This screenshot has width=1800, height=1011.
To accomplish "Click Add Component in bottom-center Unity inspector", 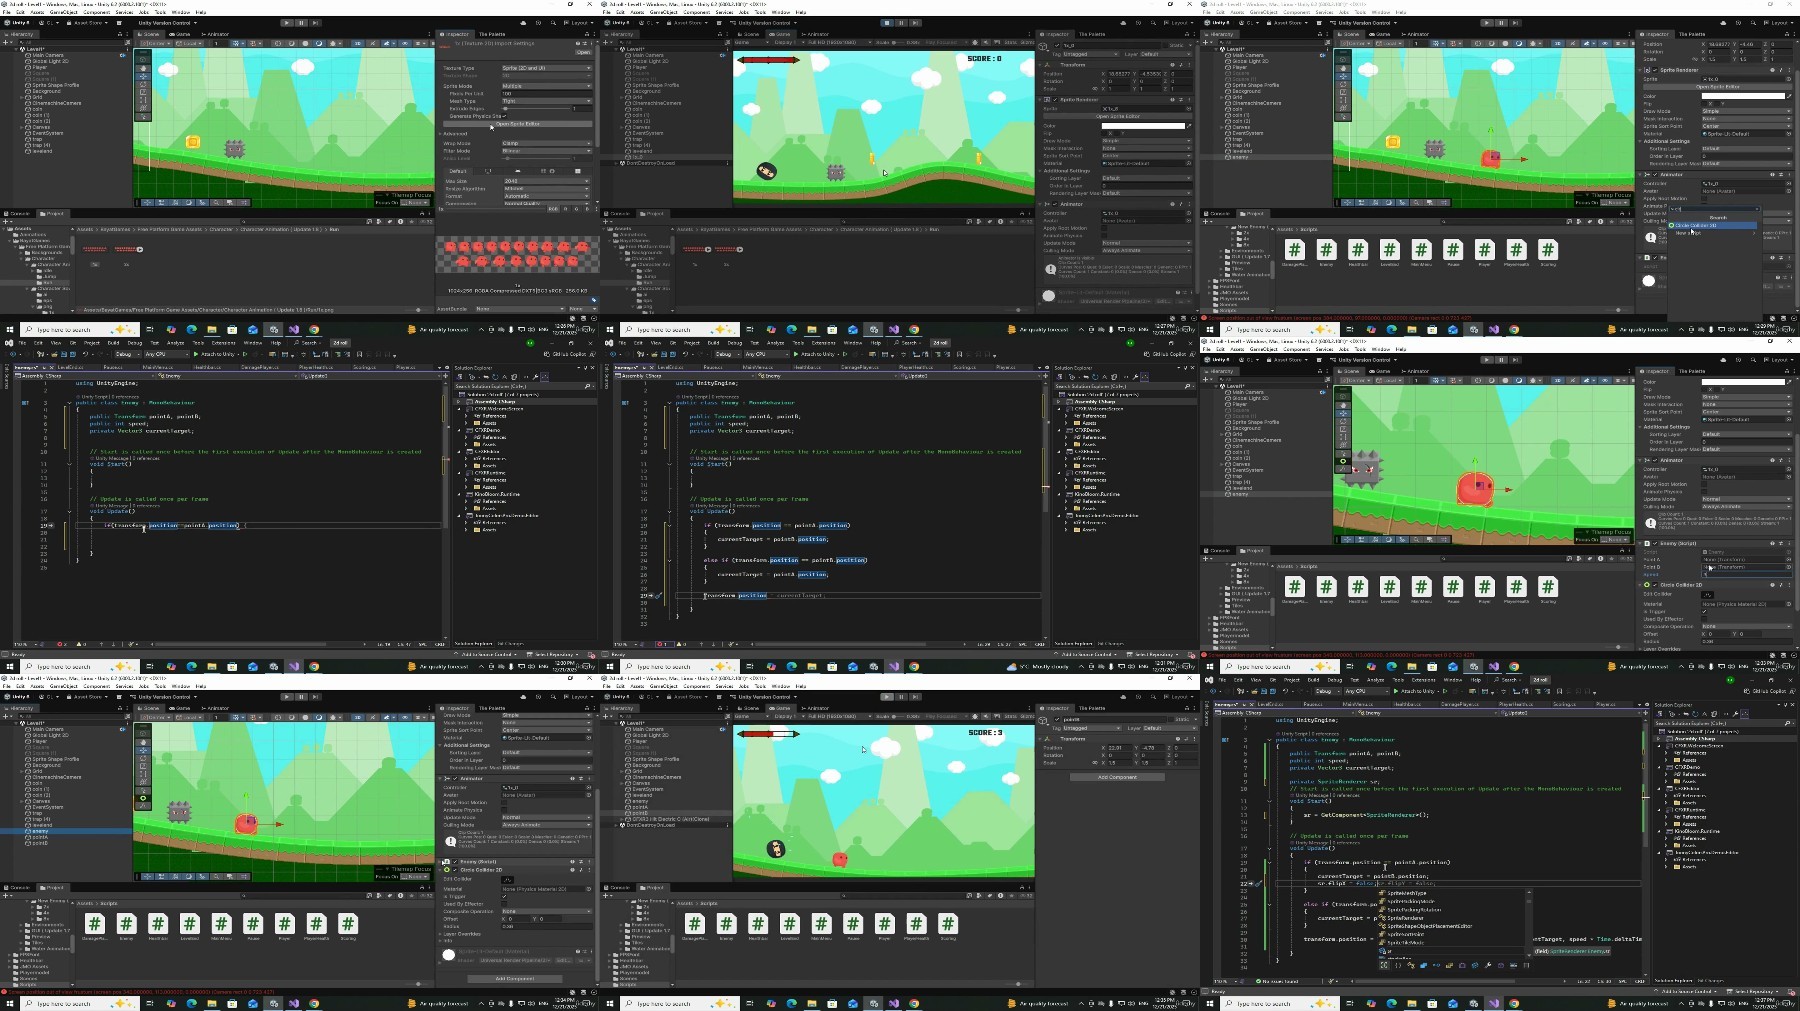I will click(x=1117, y=777).
